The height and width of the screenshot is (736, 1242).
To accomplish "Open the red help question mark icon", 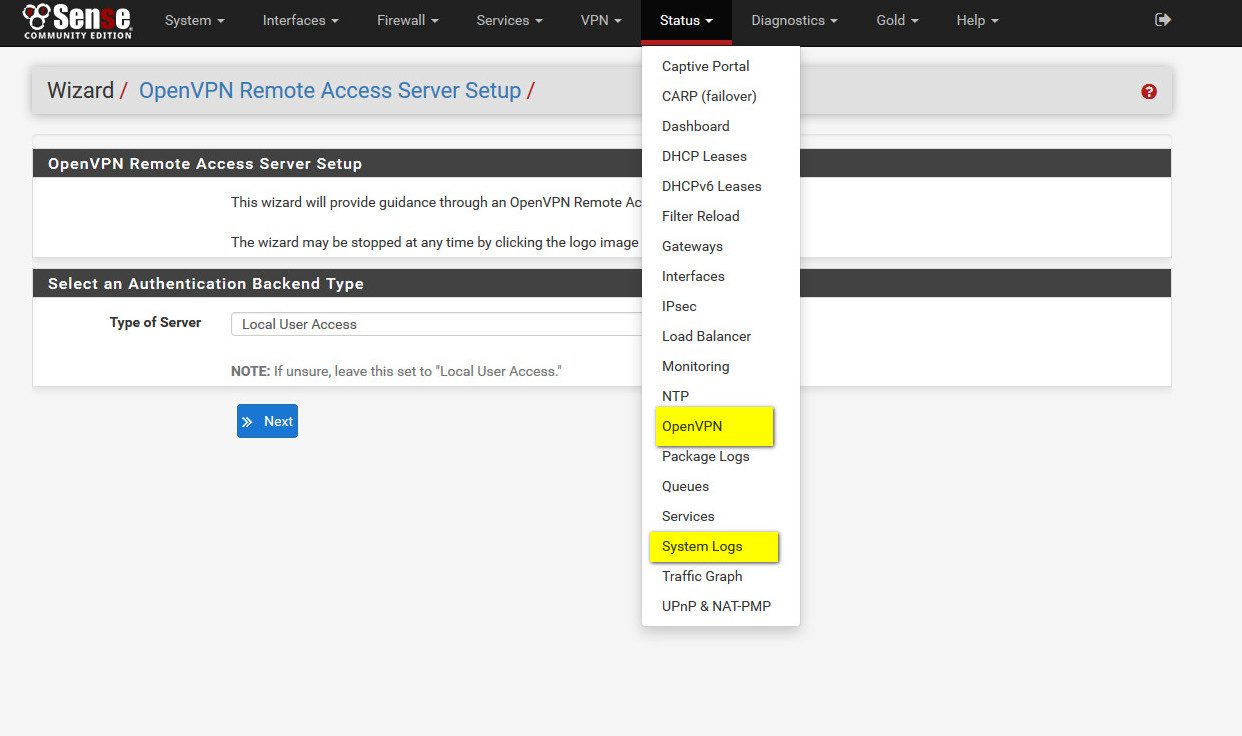I will (x=1149, y=91).
